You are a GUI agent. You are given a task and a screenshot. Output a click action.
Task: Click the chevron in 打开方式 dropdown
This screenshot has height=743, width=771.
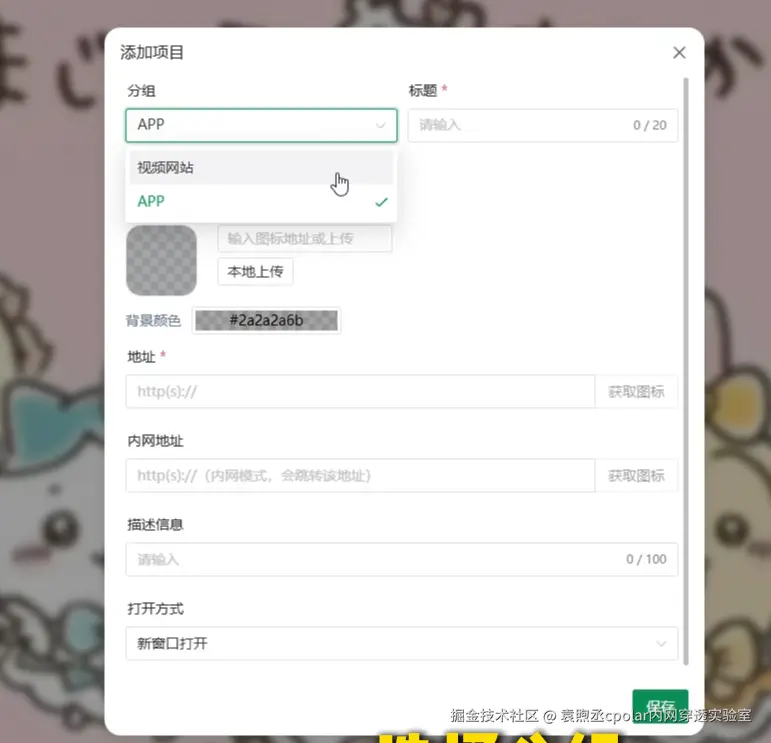[x=661, y=644]
